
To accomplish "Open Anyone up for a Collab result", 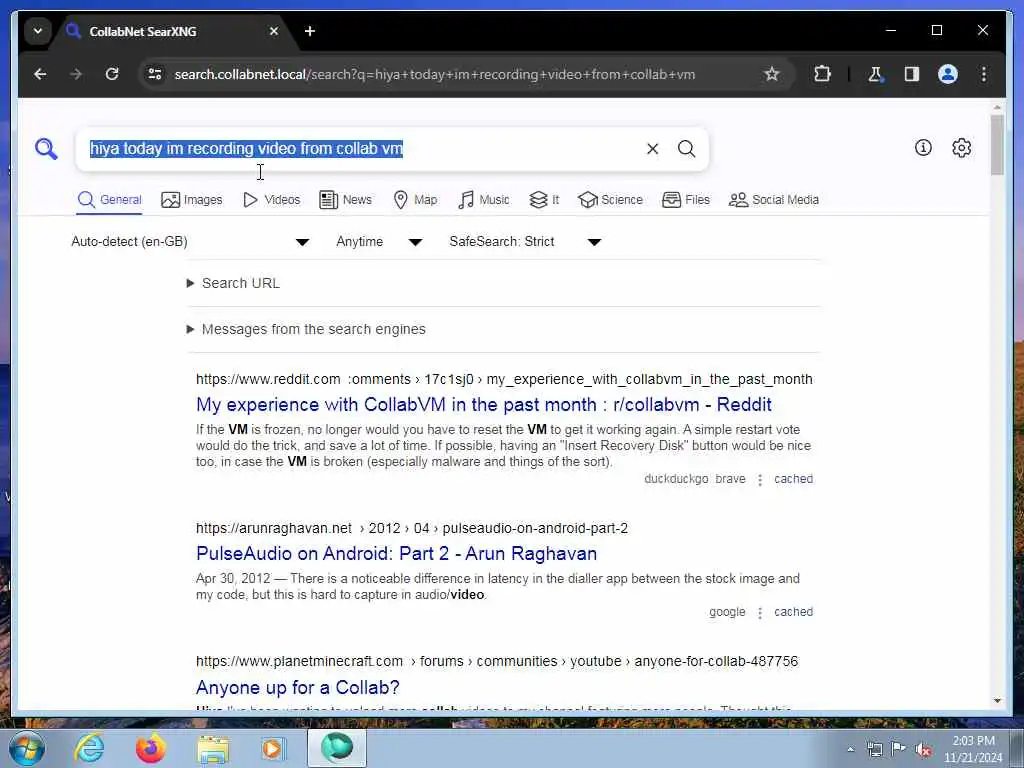I will click(x=297, y=688).
